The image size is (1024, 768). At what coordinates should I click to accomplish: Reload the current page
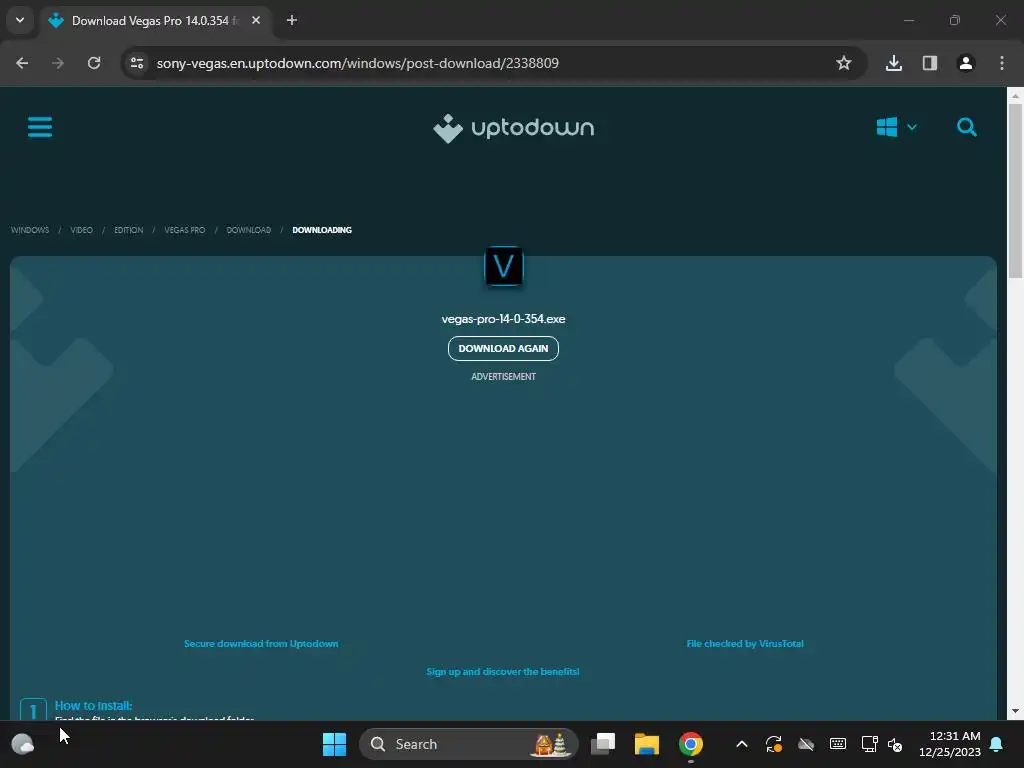(x=94, y=63)
